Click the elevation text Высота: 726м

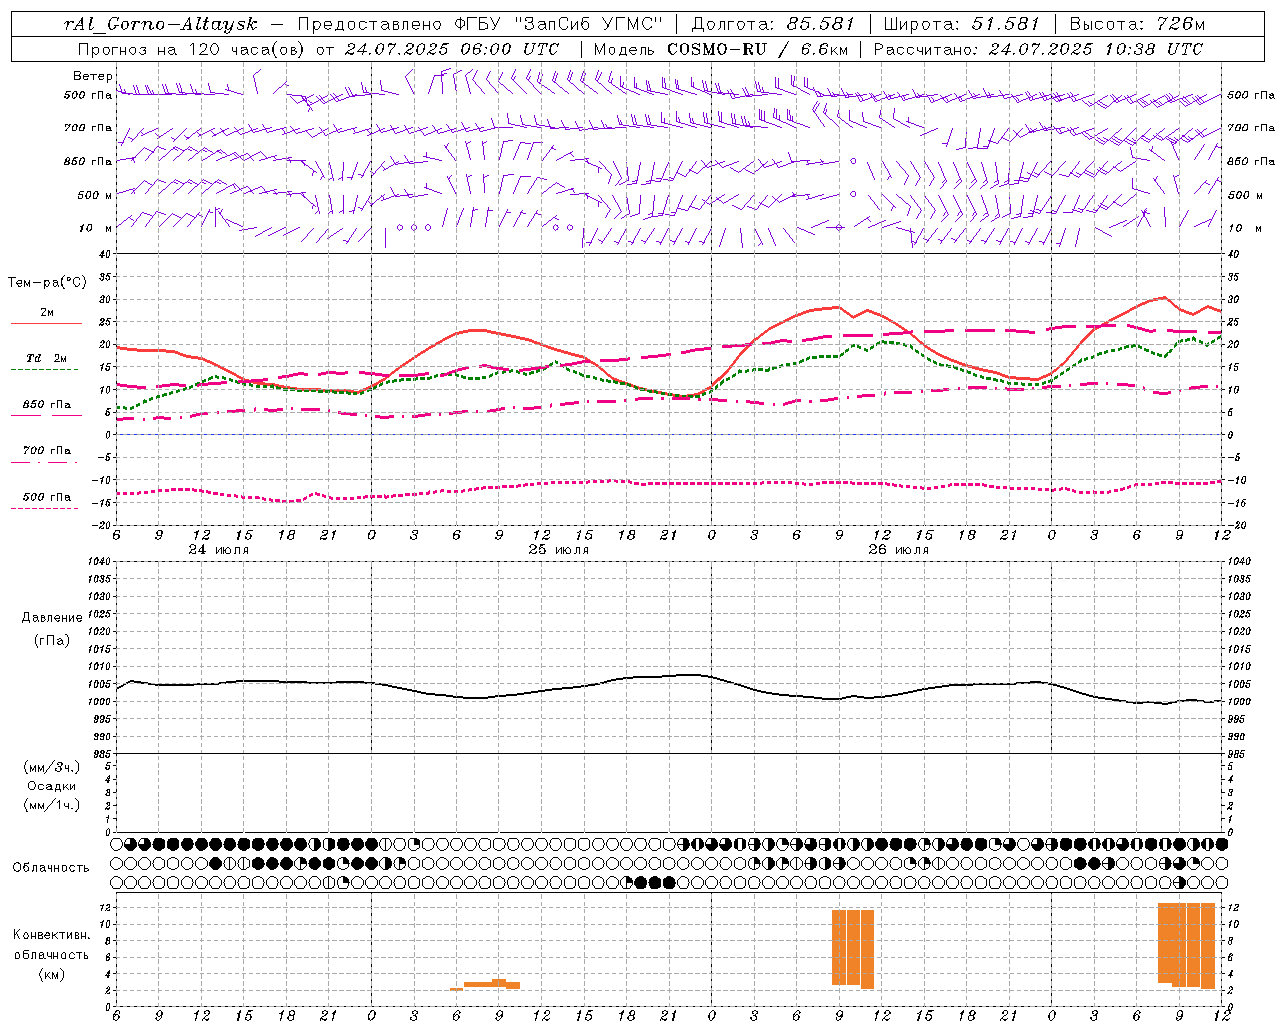[1137, 24]
